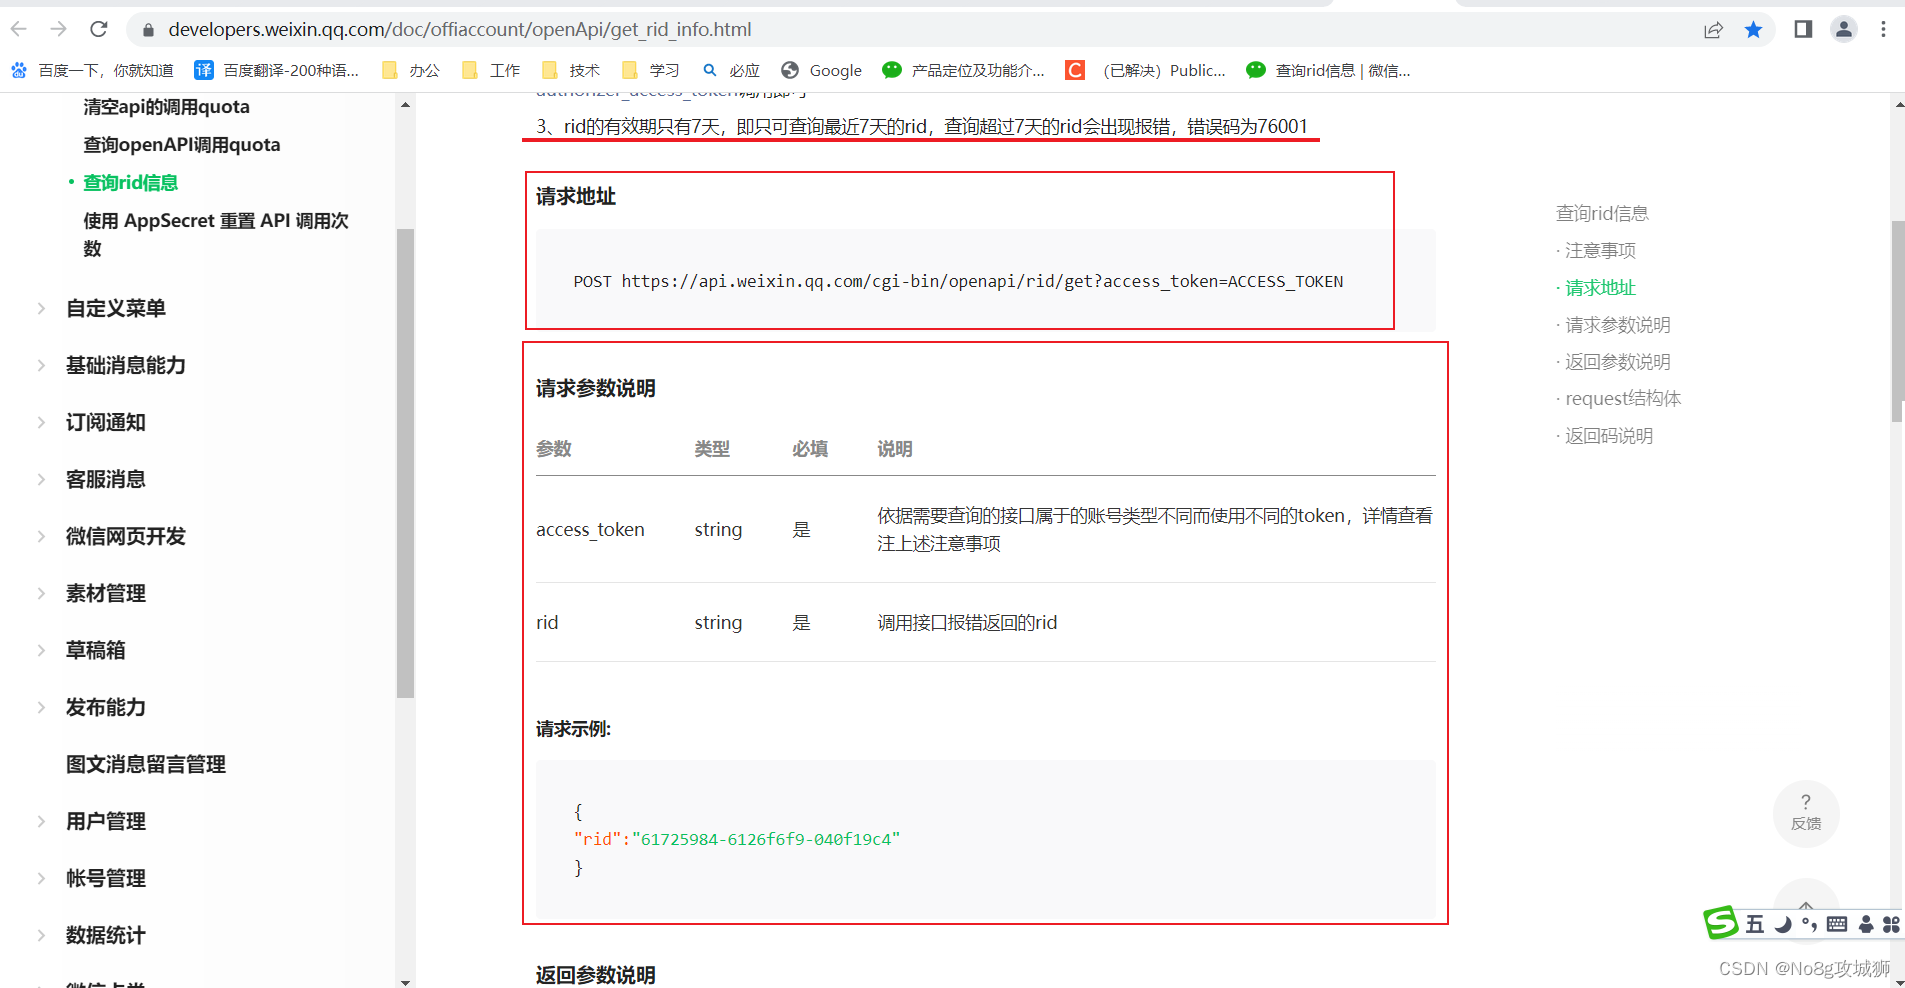Open the soft keyboard icon in IME bar
The width and height of the screenshot is (1905, 988).
[1837, 924]
